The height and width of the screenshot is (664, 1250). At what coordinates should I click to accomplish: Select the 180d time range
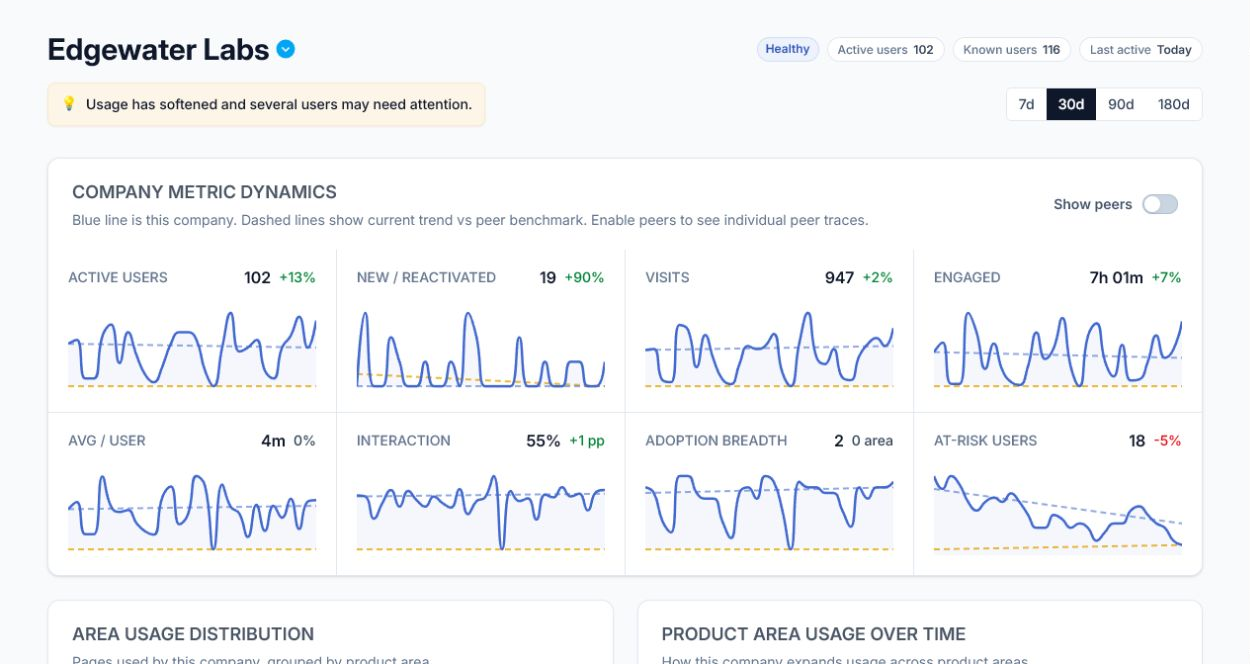click(1174, 104)
